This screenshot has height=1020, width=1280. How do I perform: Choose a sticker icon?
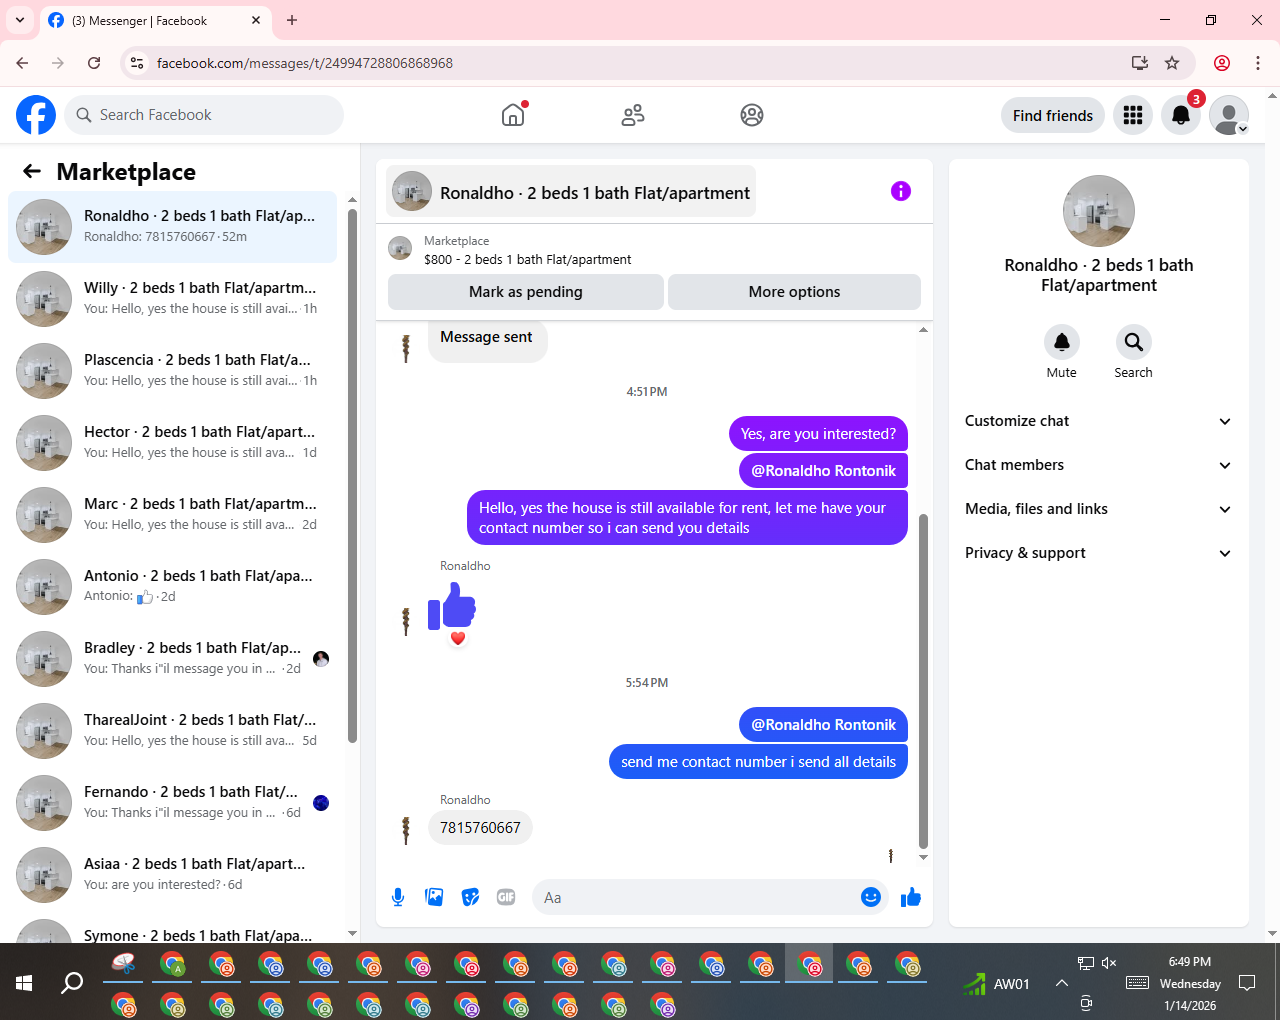coord(470,897)
